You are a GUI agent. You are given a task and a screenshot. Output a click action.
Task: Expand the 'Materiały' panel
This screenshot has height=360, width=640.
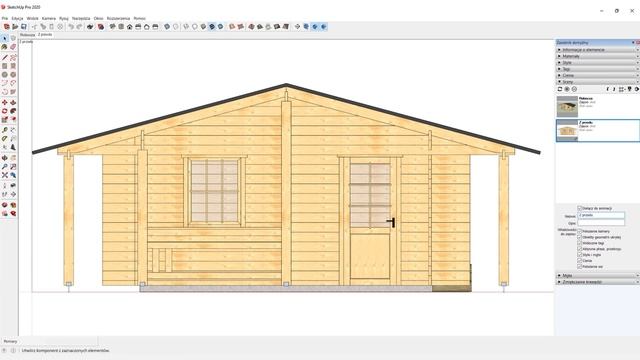coord(598,56)
